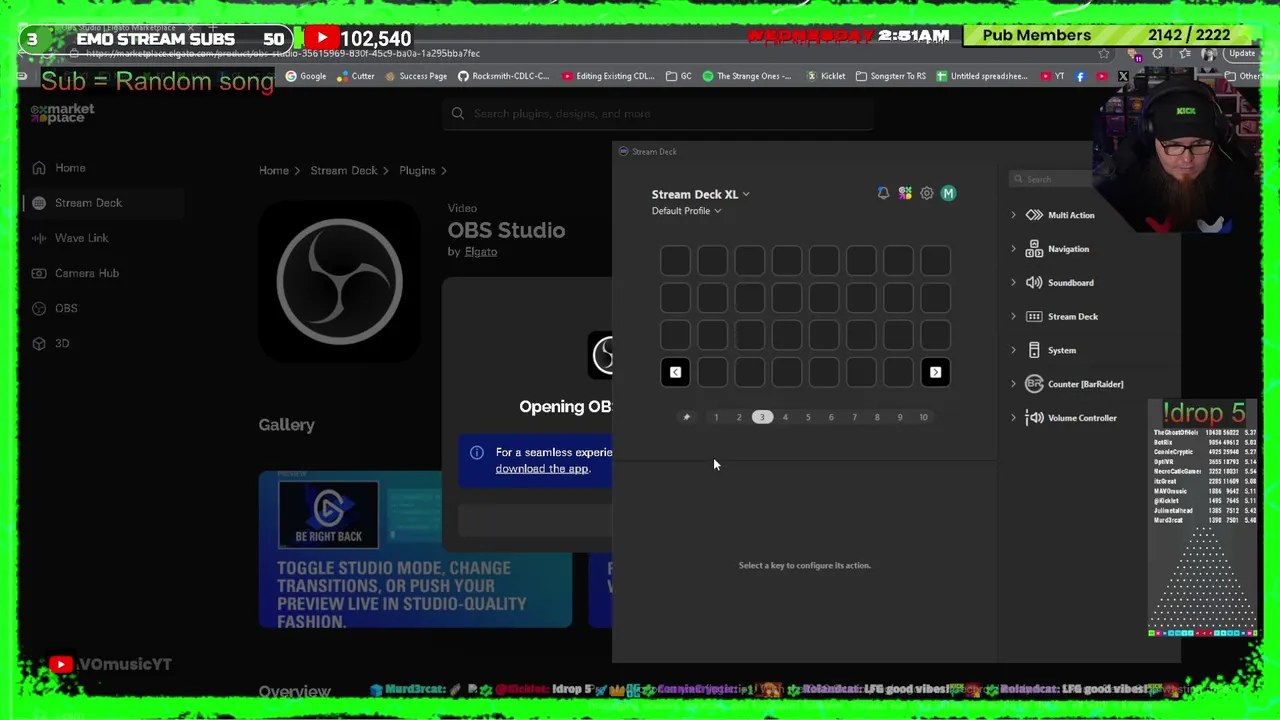Expand the Soundboard category
1280x720 pixels.
coord(1013,283)
